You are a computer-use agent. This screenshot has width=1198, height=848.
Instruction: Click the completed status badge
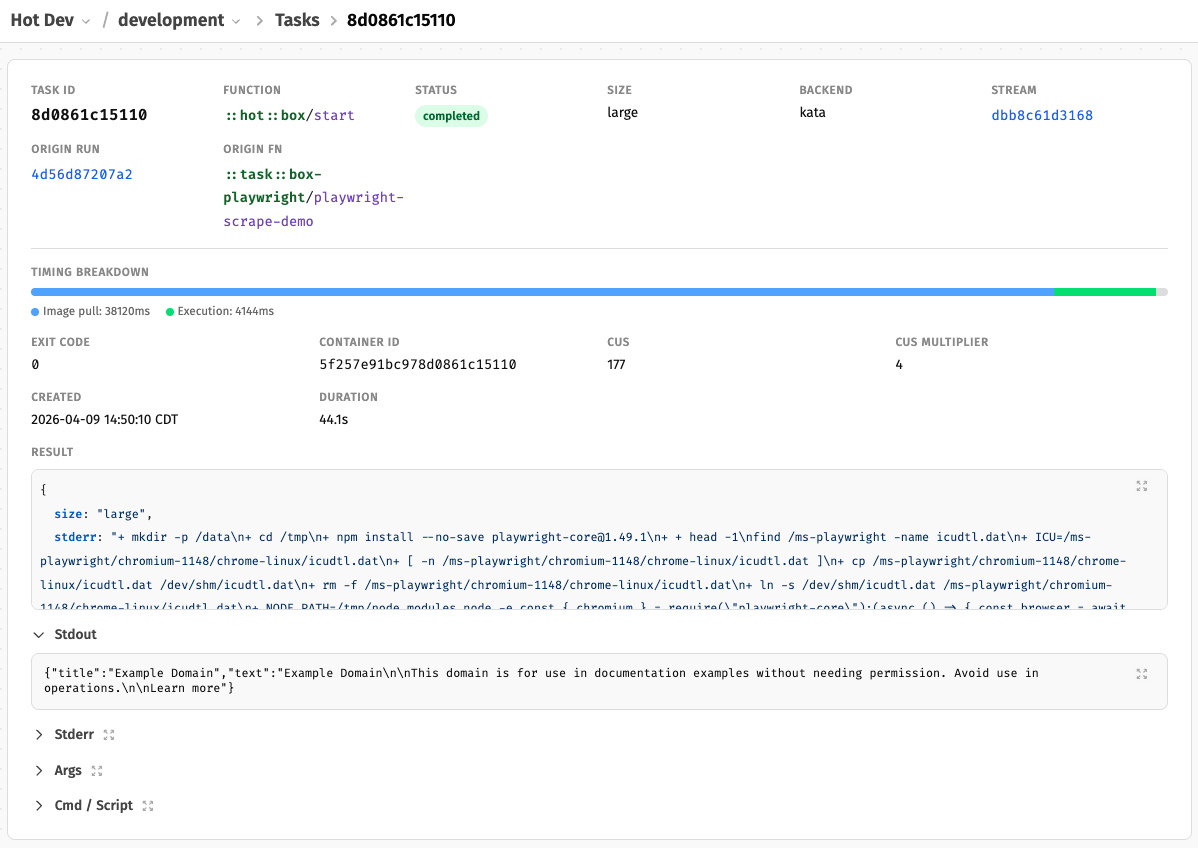[451, 116]
